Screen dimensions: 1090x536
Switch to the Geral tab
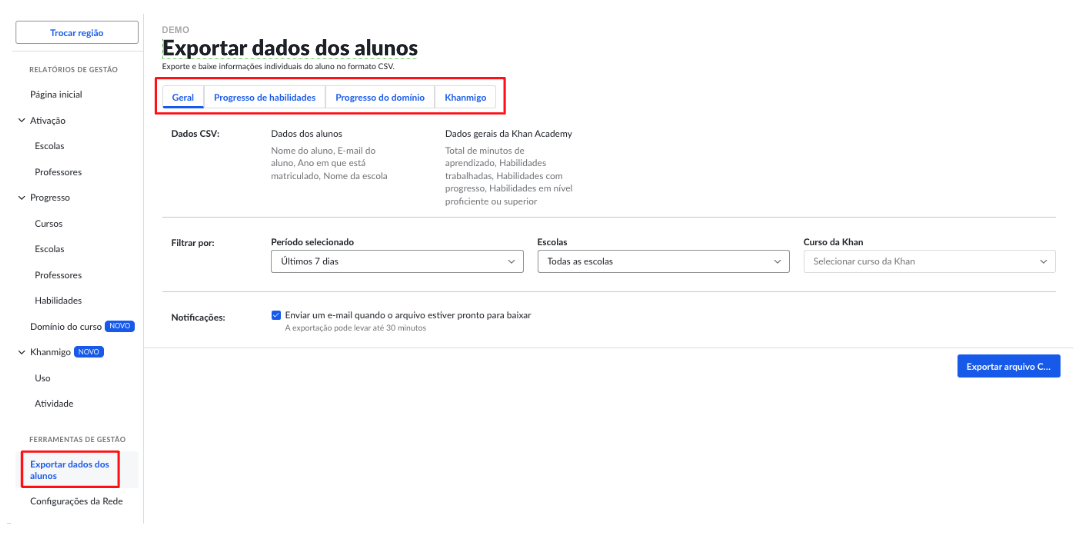[x=183, y=97]
